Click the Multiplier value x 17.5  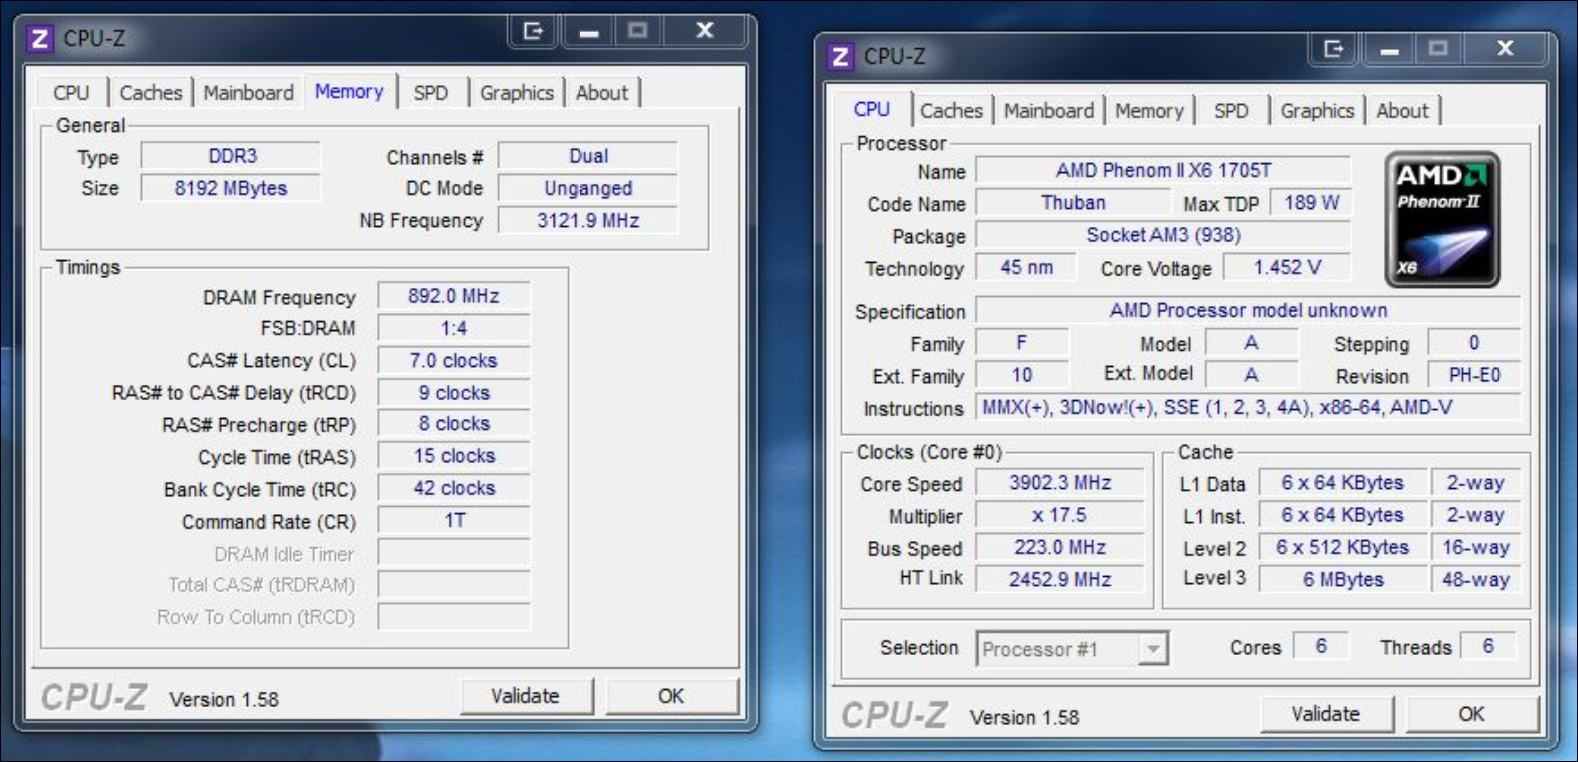tap(1060, 515)
